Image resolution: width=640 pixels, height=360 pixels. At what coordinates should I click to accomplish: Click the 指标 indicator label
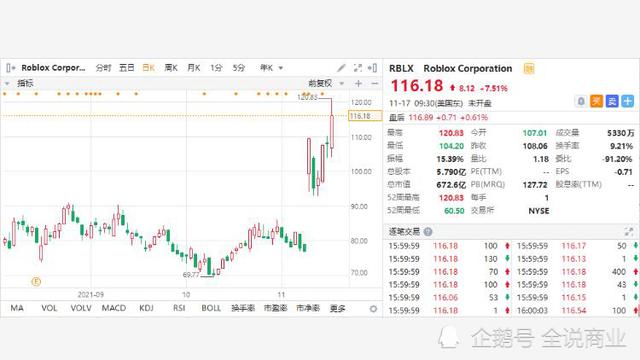(25, 83)
